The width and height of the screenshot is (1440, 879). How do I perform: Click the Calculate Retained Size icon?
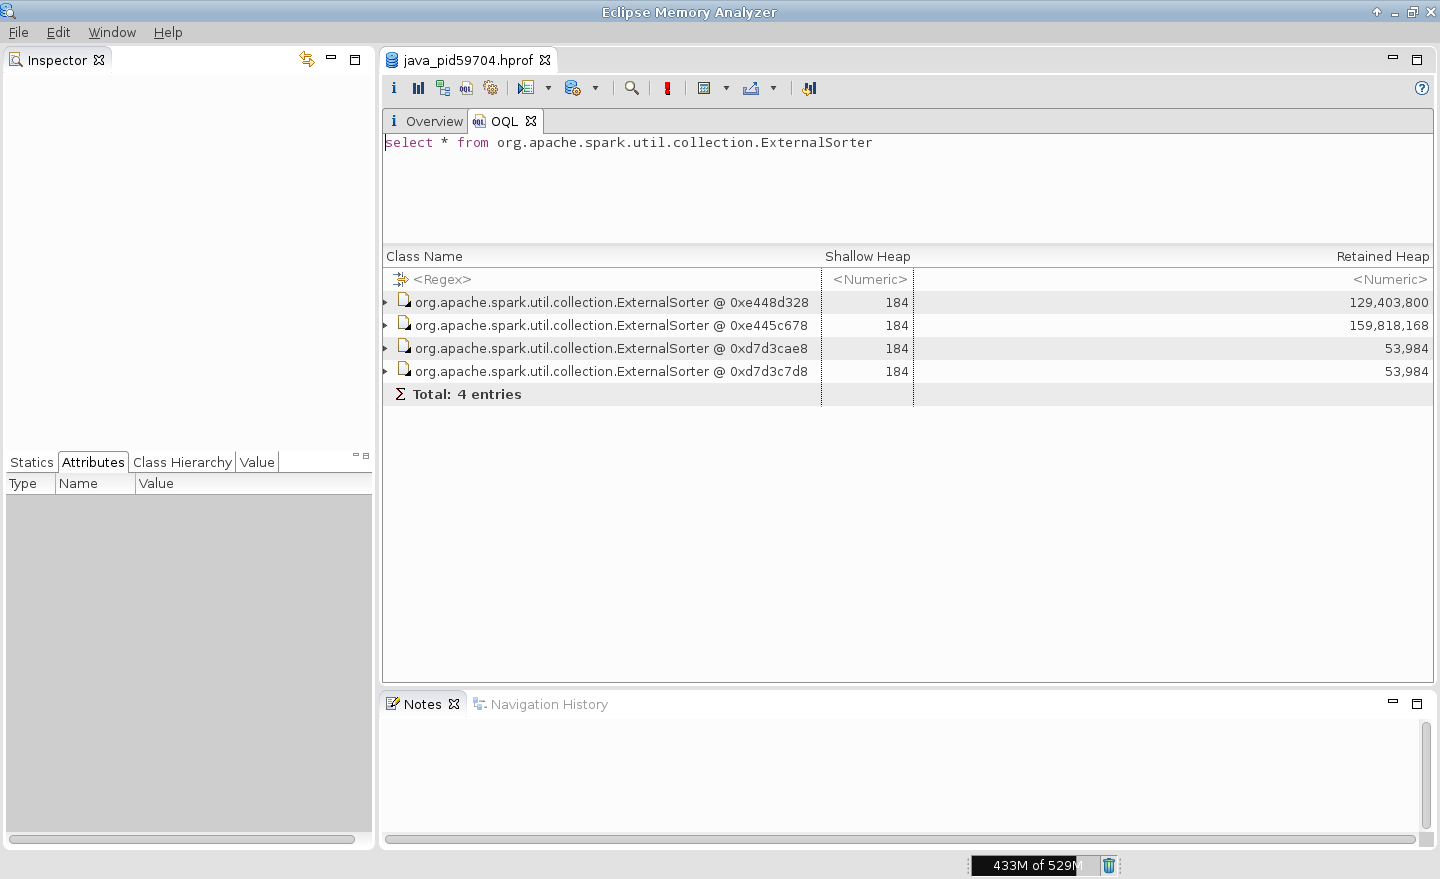[x=704, y=88]
